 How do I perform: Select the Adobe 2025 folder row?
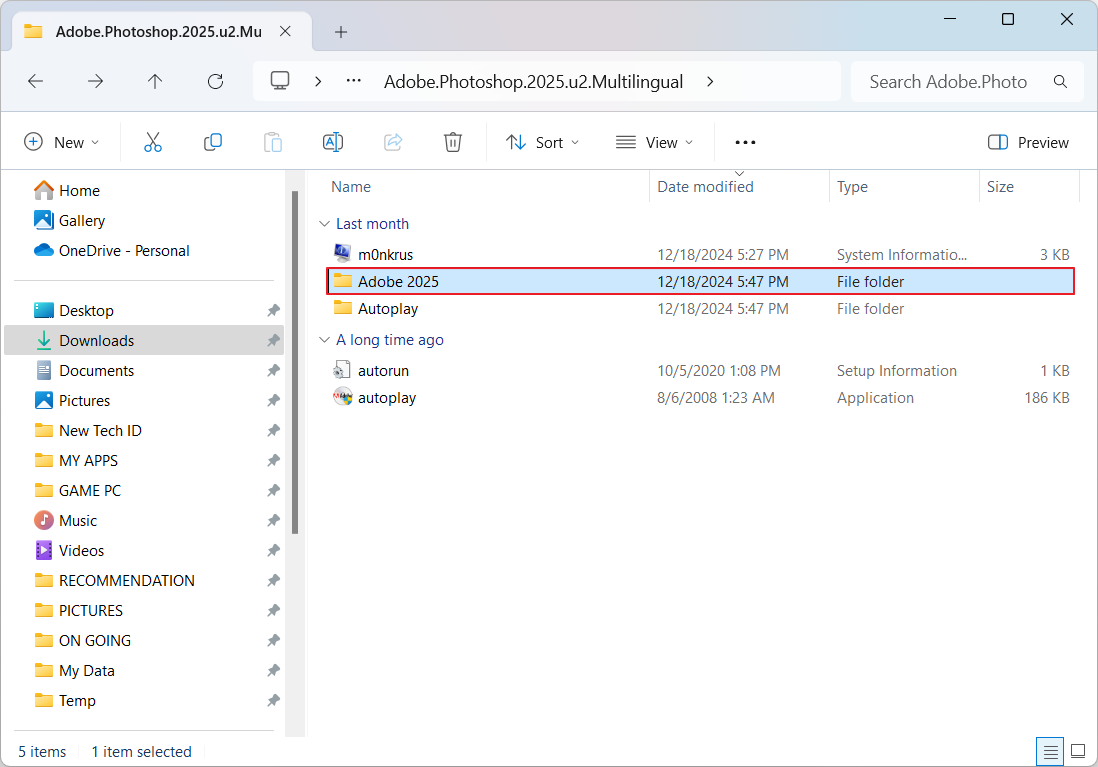click(x=700, y=282)
